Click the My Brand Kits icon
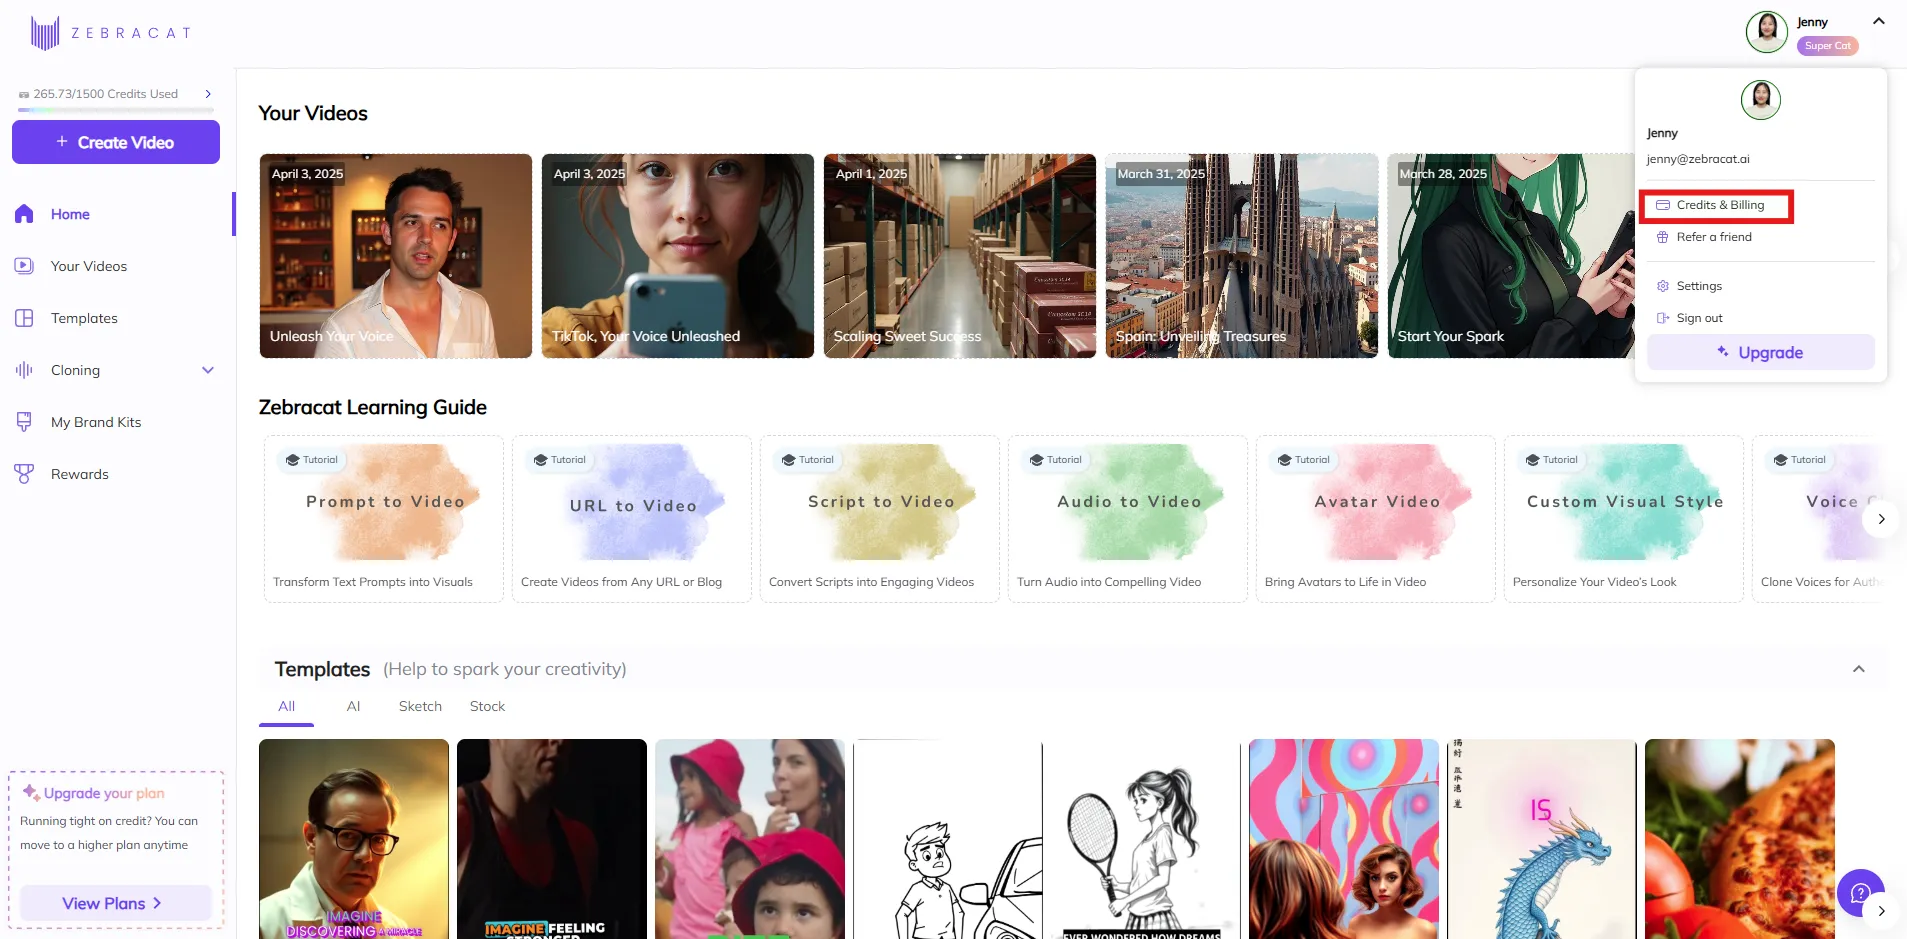 (25, 422)
